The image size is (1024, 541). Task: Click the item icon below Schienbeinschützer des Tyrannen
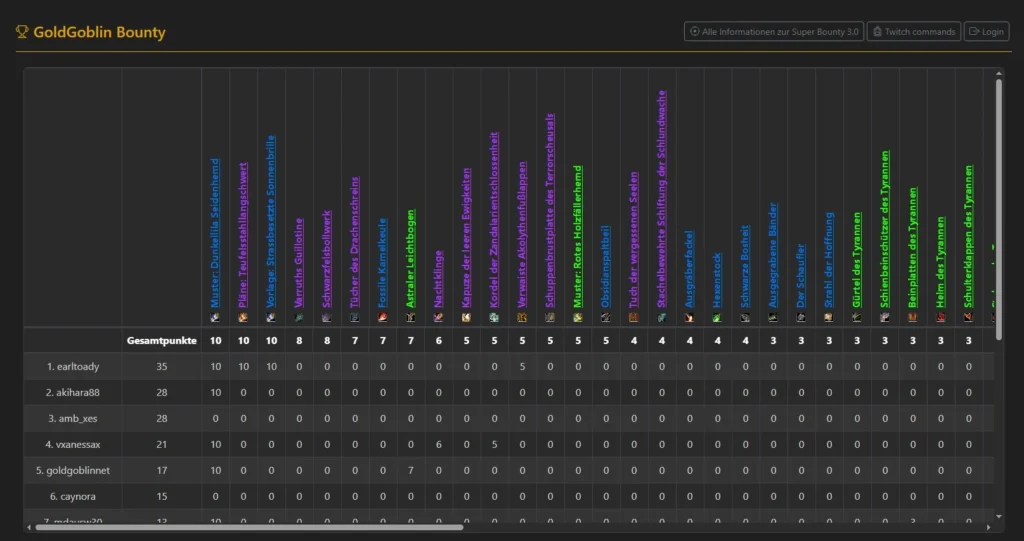pos(884,318)
